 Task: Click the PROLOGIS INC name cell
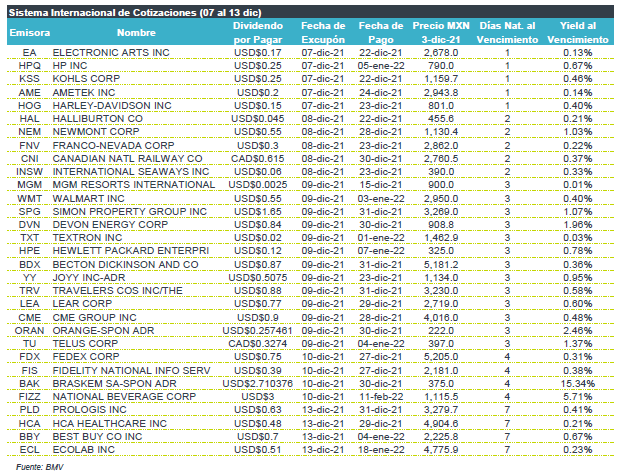tap(89, 410)
